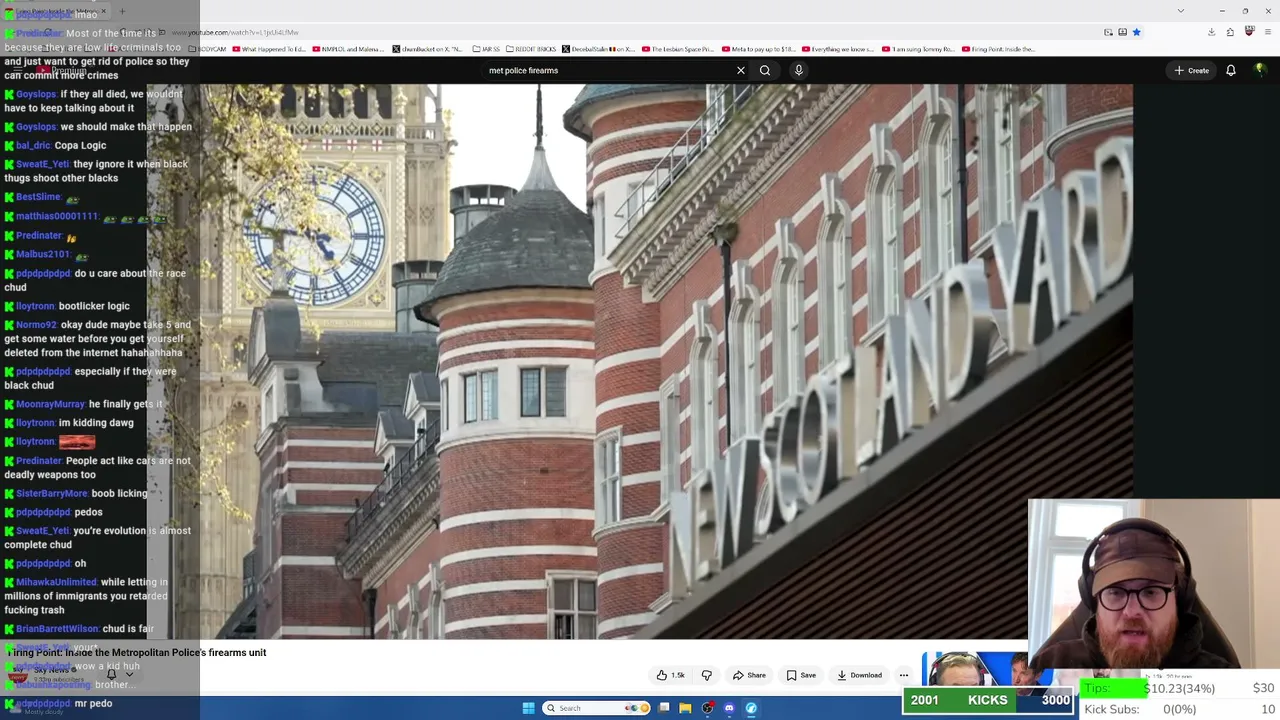Click the video title 'Firing Point: Inside the Metropolitan Police's firearms unit'
1280x720 pixels.
(x=137, y=652)
